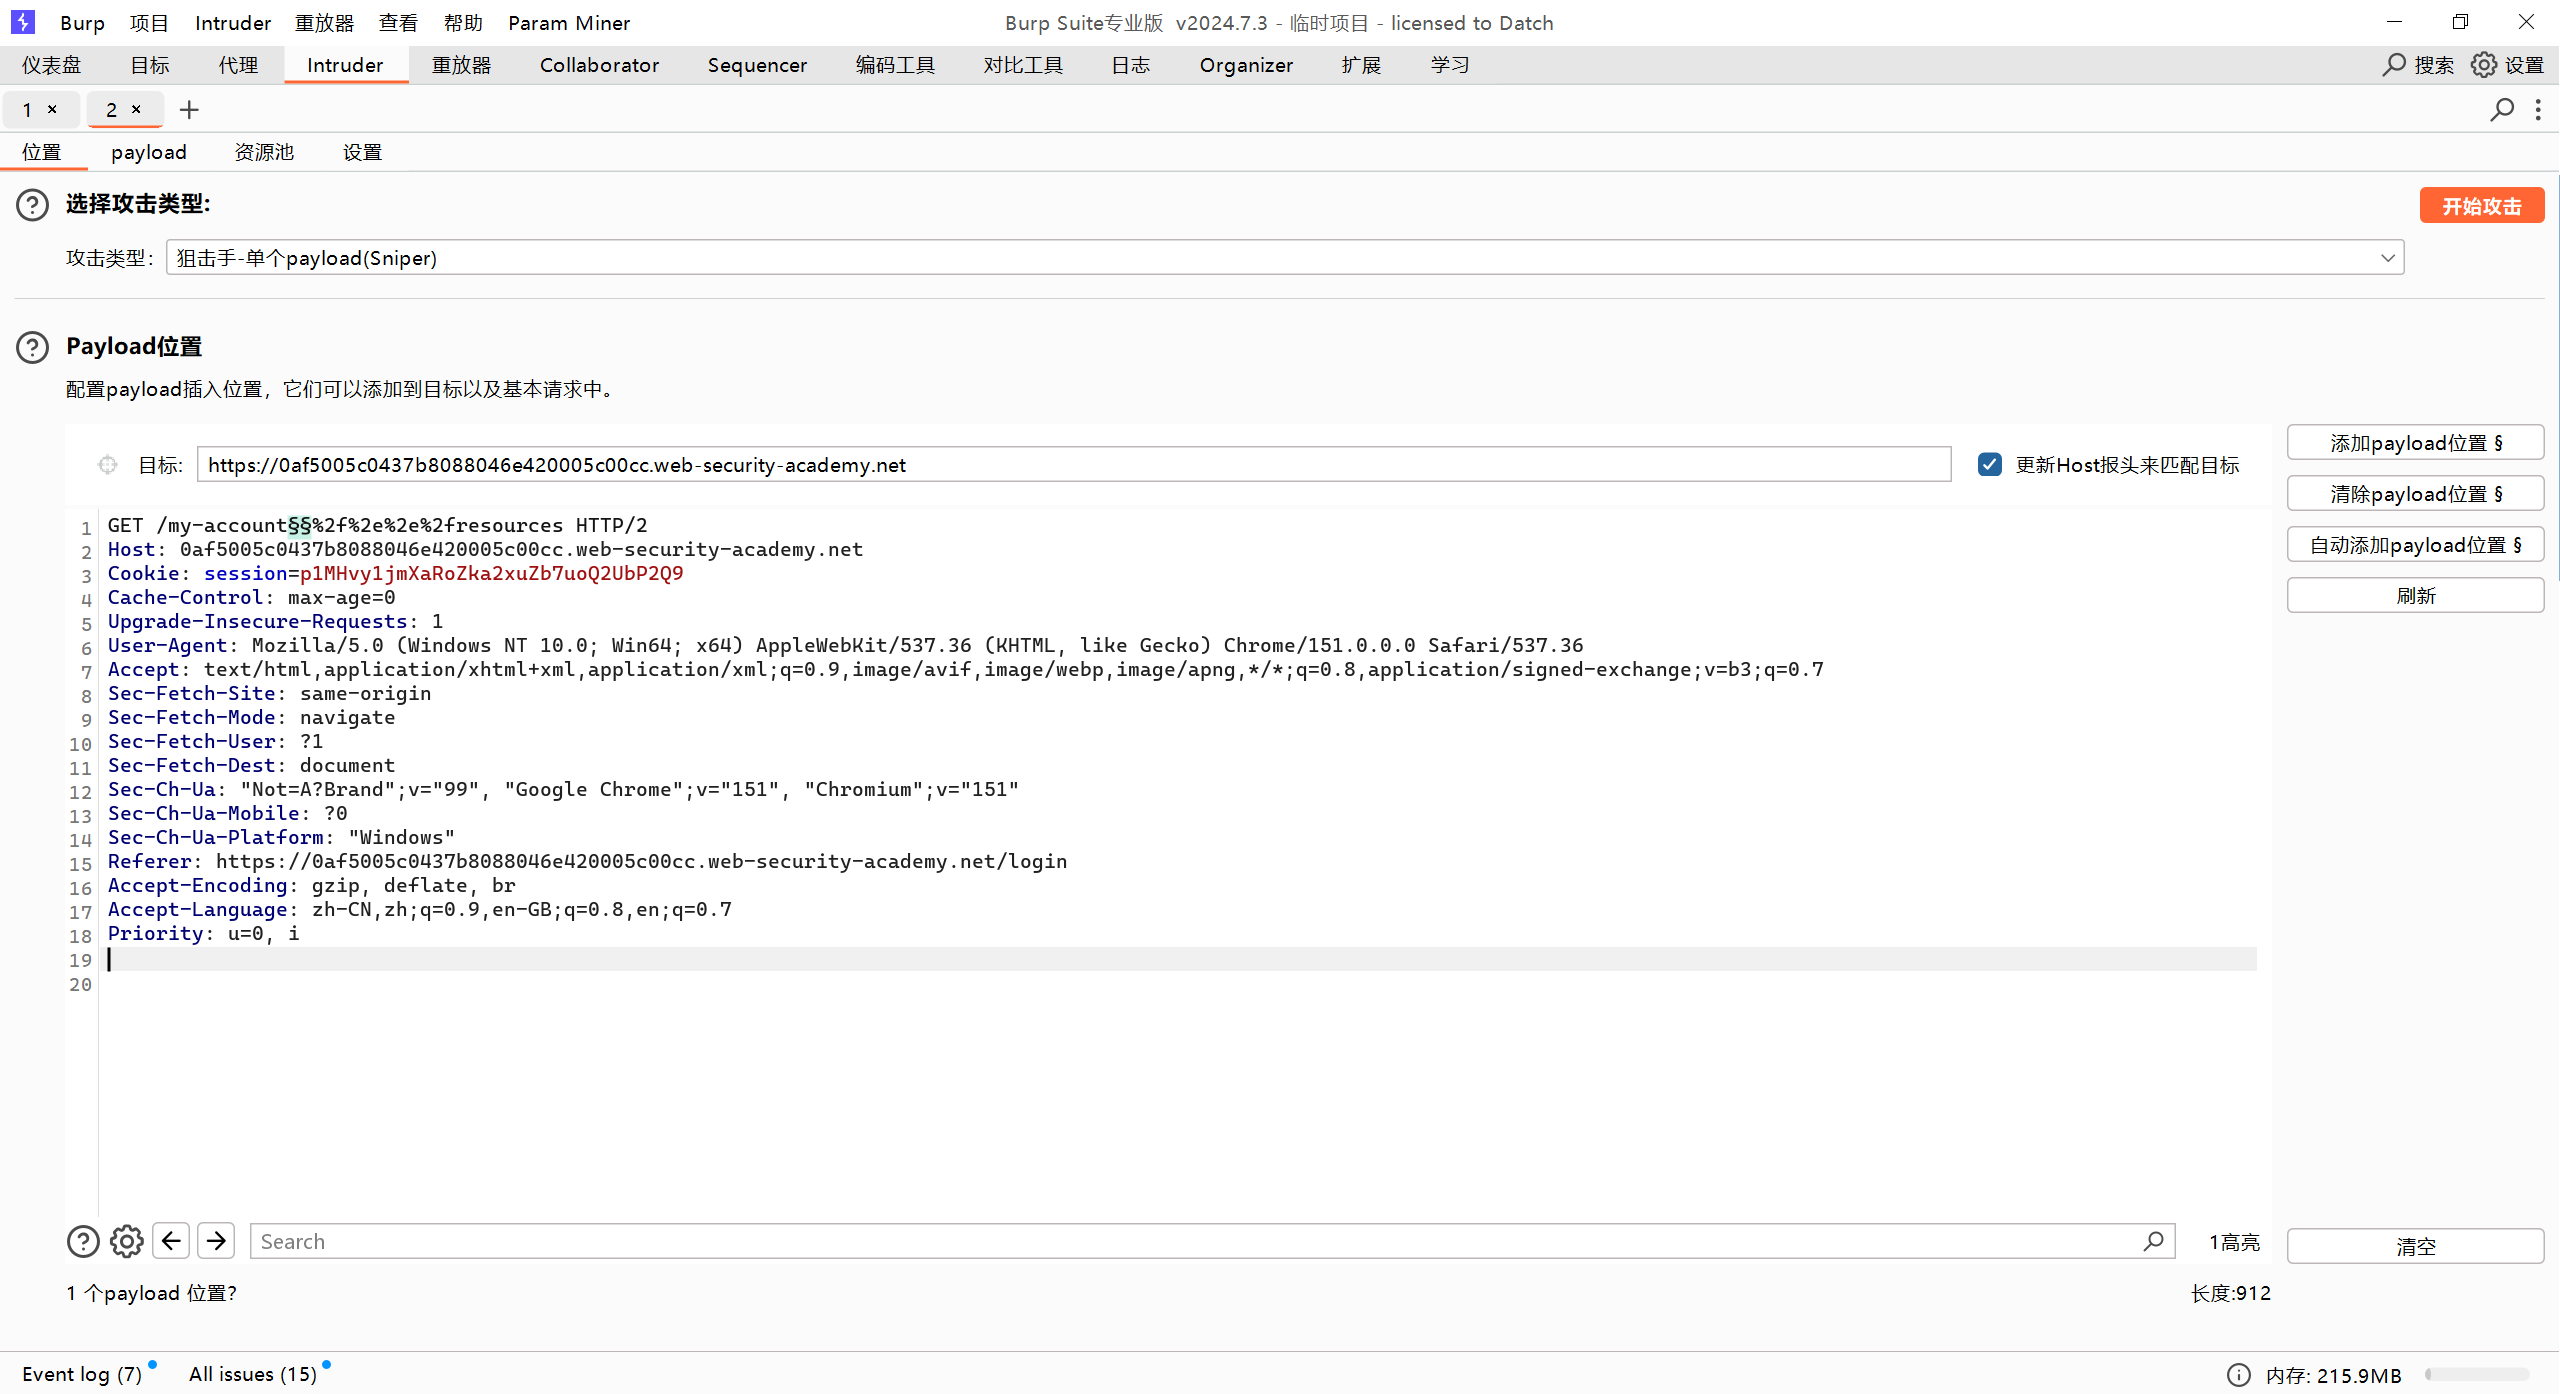Switch to the 学习 tab
Viewport: 2560px width, 1394px height.
(x=1449, y=65)
